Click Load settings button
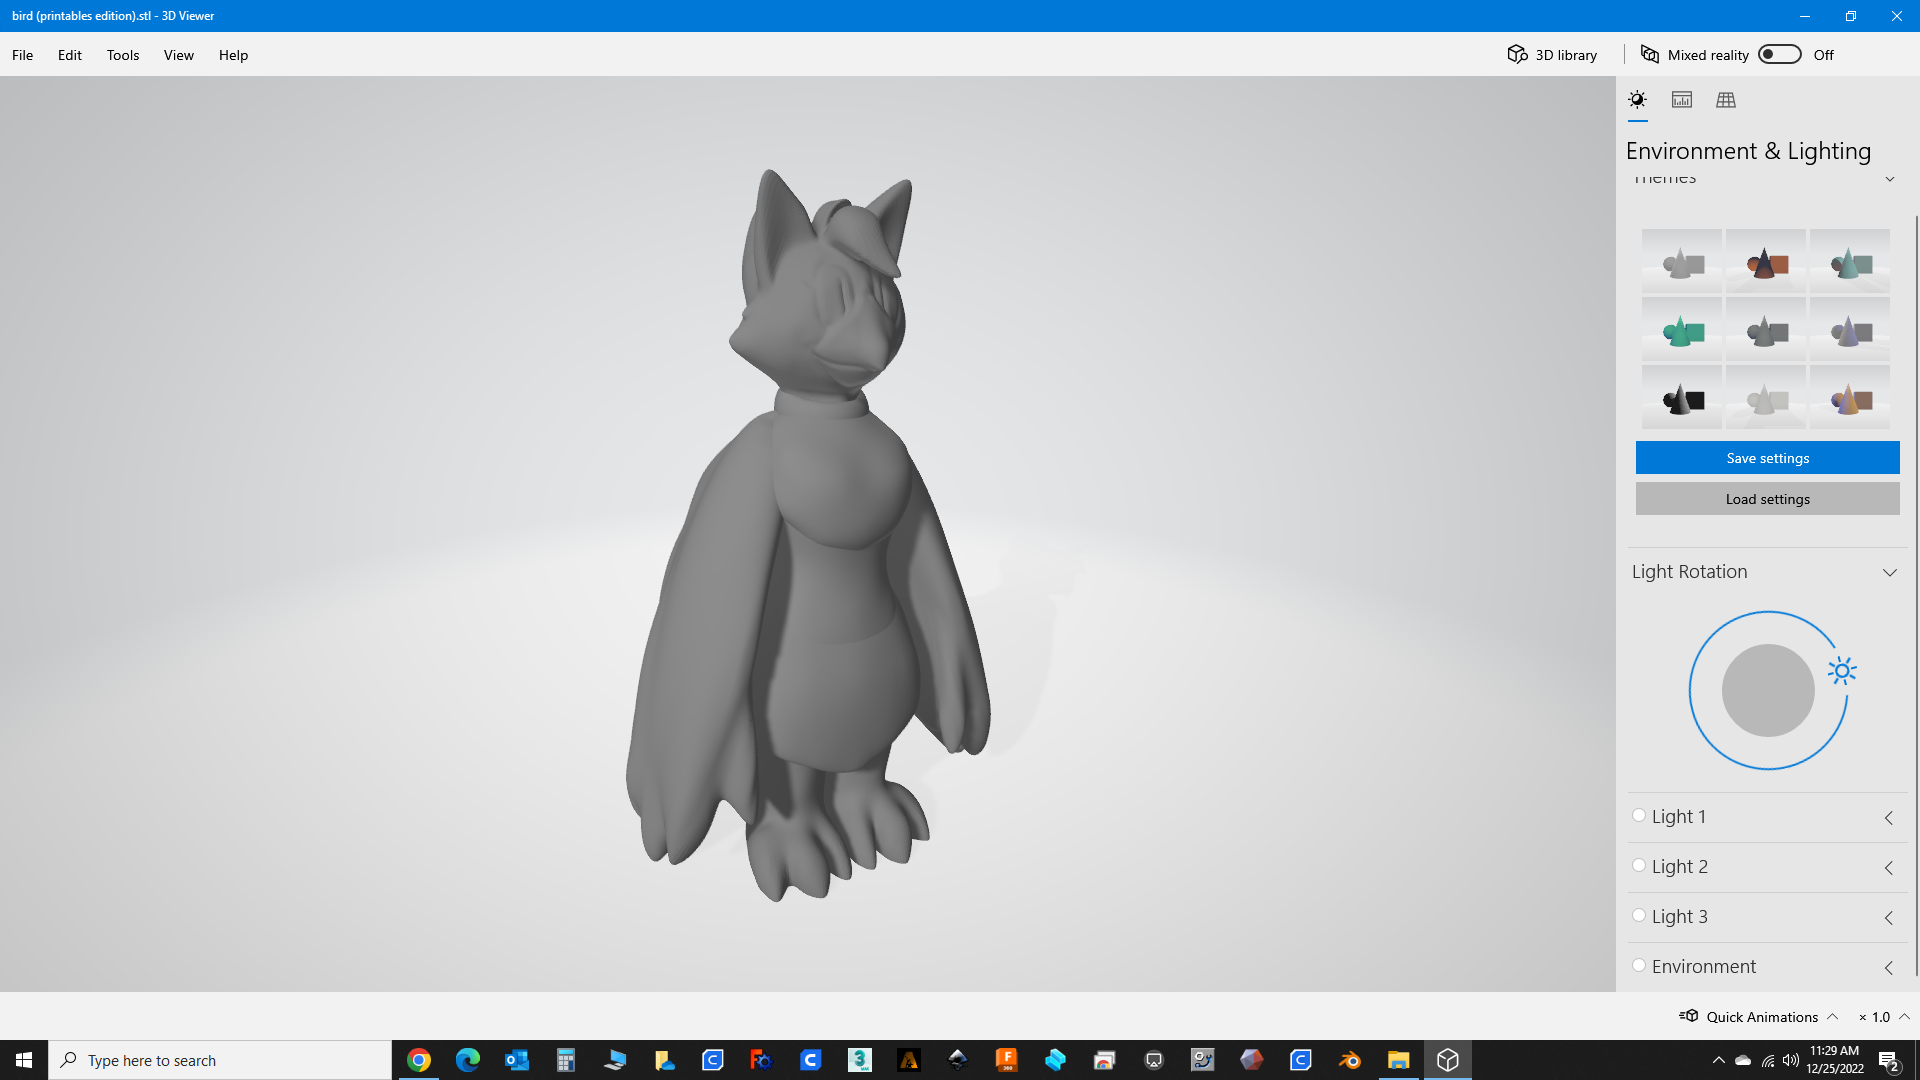Screen dimensions: 1920x1080 coord(1768,499)
